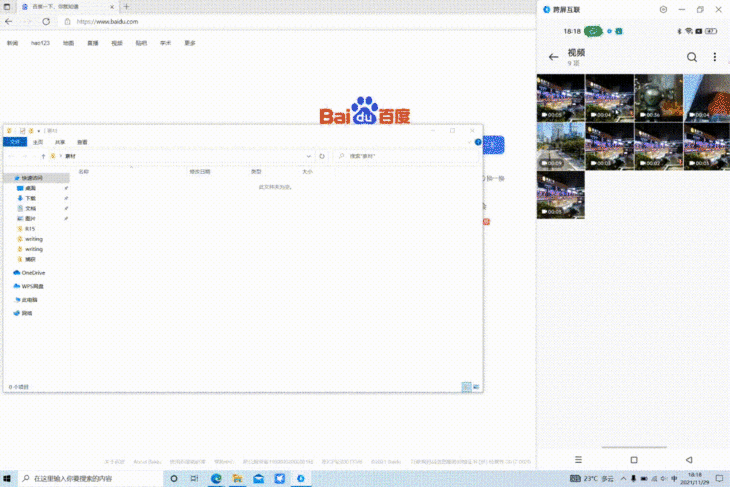Select 桌面 in the navigation pane
The width and height of the screenshot is (730, 487).
[30, 188]
